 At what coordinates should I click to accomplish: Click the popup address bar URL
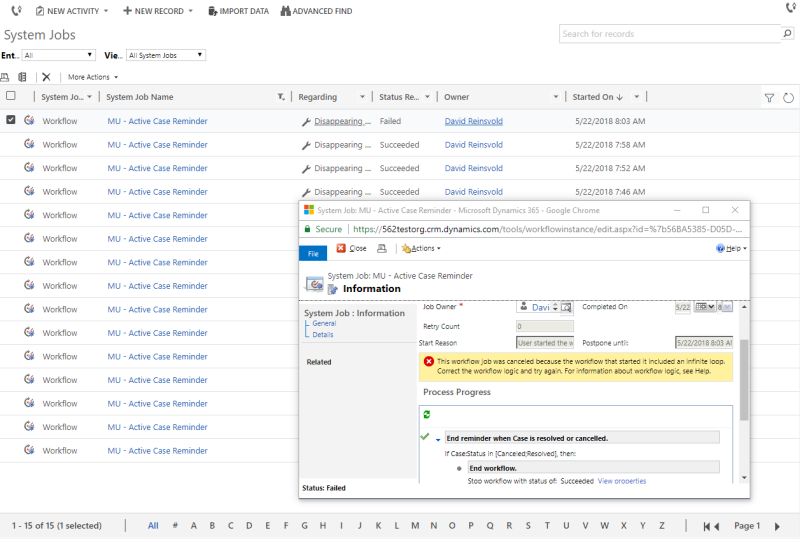(547, 229)
